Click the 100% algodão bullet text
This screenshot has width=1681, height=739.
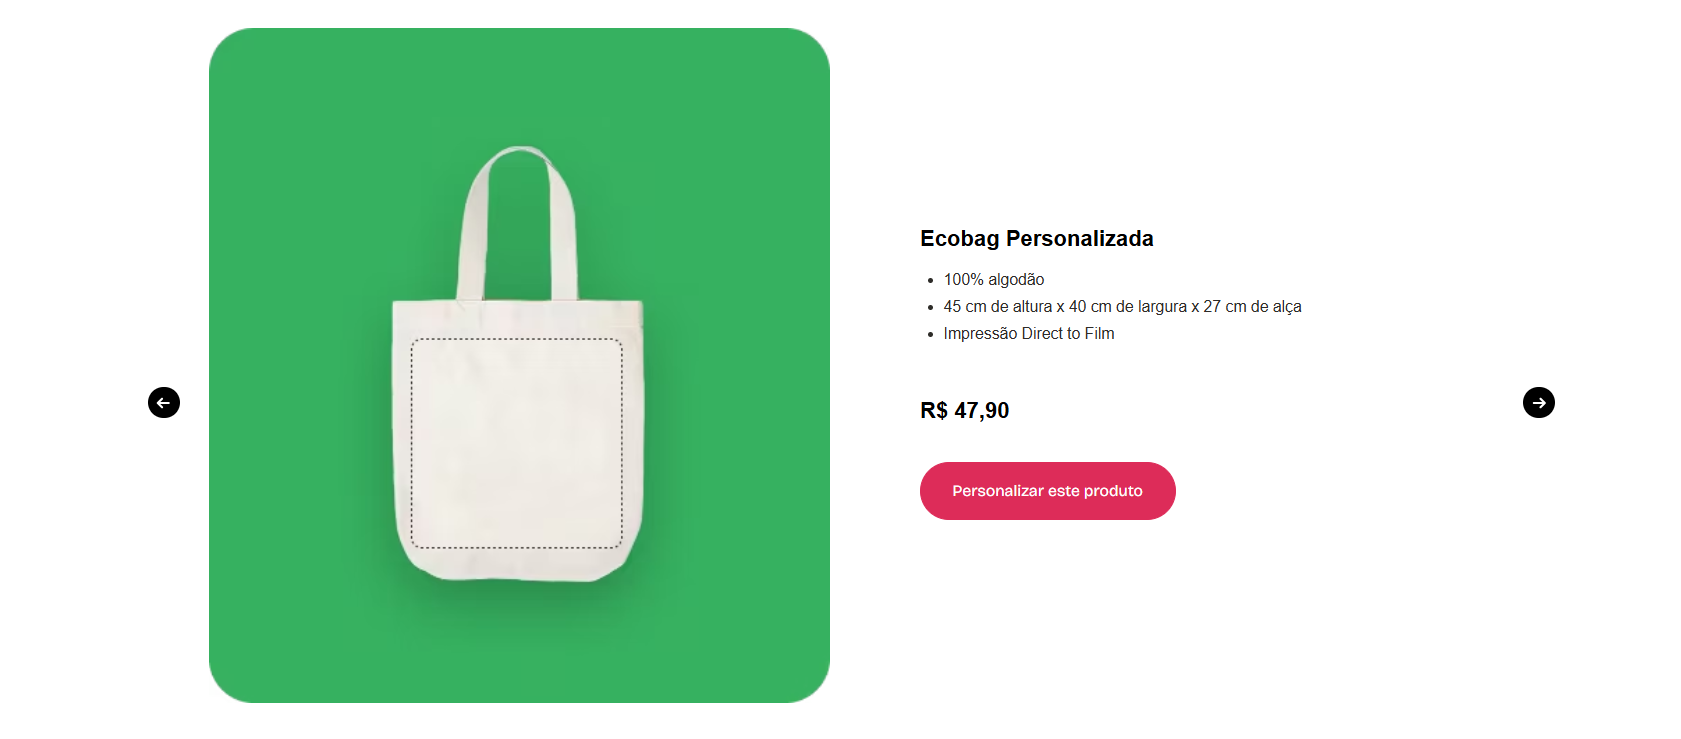994,280
